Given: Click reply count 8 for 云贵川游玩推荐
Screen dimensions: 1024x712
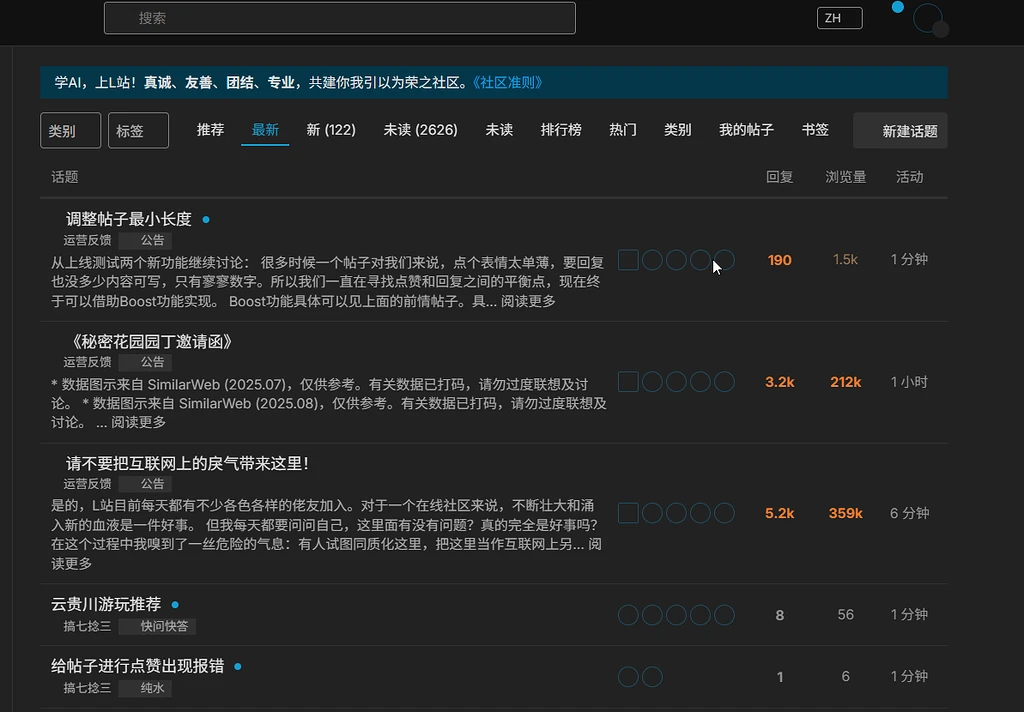Looking at the screenshot, I should [780, 615].
